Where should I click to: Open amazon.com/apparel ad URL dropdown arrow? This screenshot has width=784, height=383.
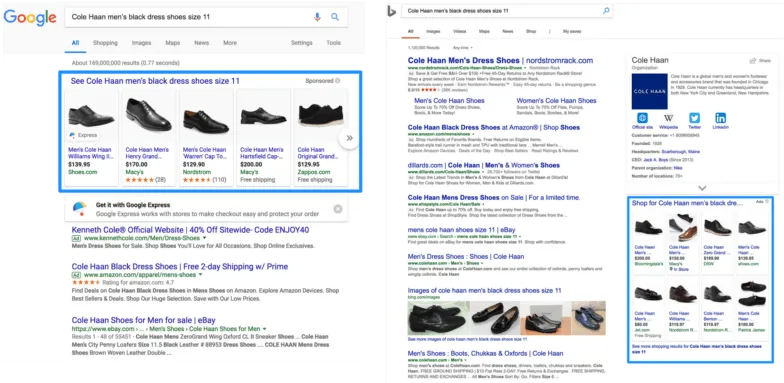[x=200, y=274]
